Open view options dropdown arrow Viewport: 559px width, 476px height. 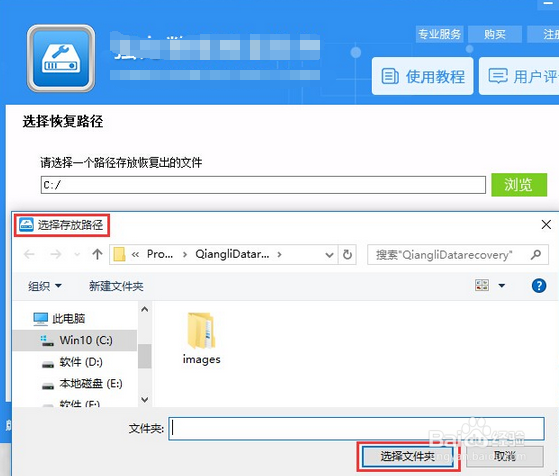pos(502,286)
